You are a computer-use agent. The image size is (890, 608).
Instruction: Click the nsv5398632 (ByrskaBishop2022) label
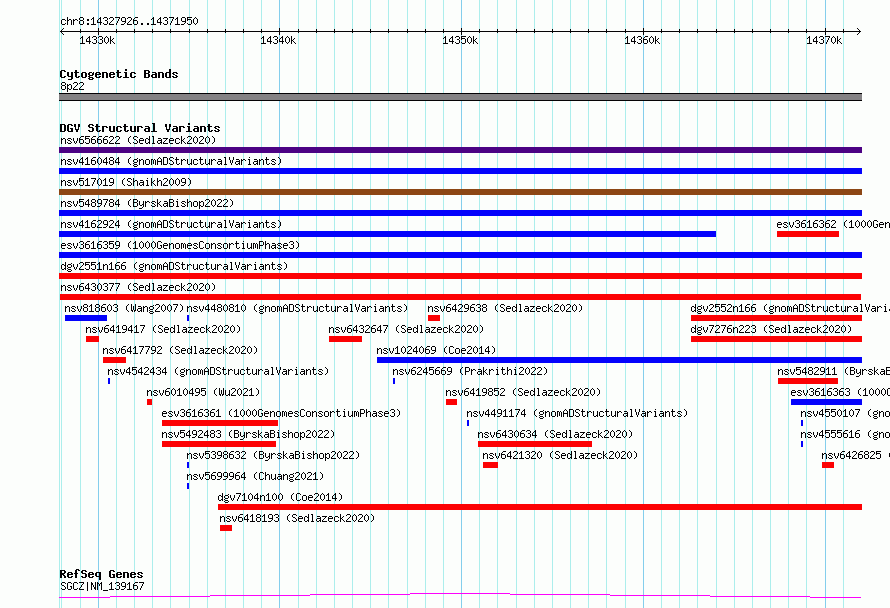(273, 455)
